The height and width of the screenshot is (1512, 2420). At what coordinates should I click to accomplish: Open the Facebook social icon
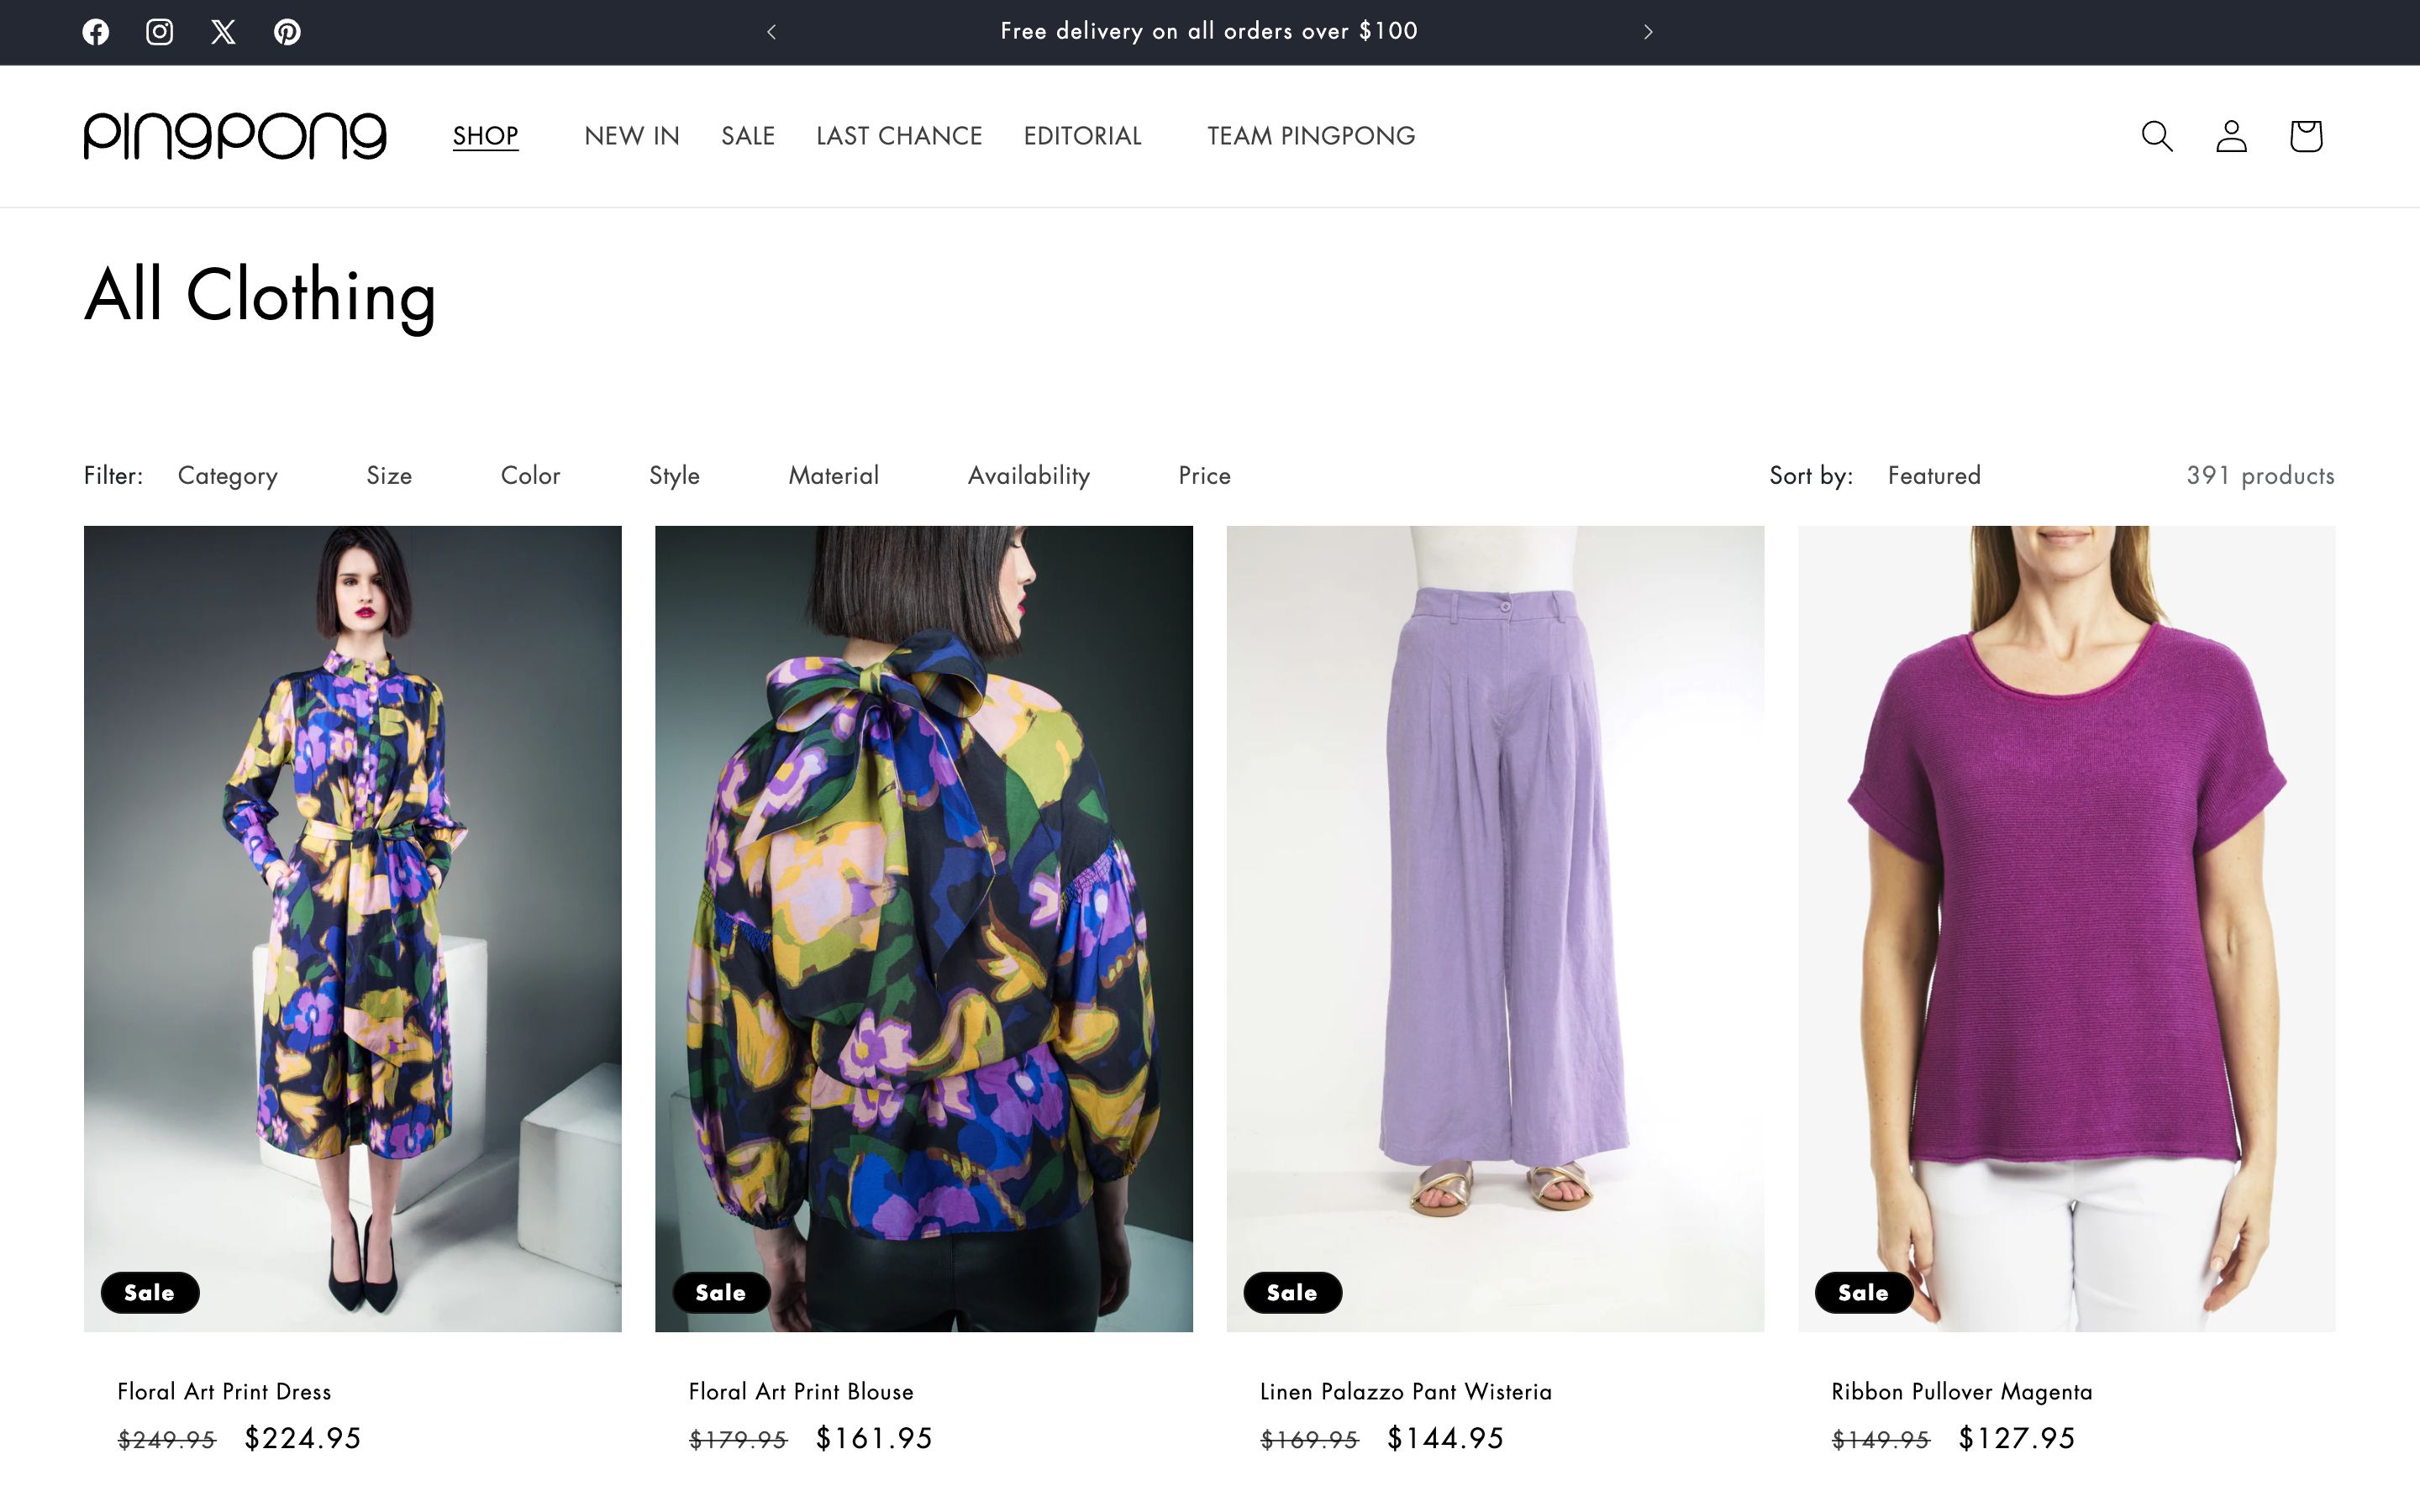point(95,31)
